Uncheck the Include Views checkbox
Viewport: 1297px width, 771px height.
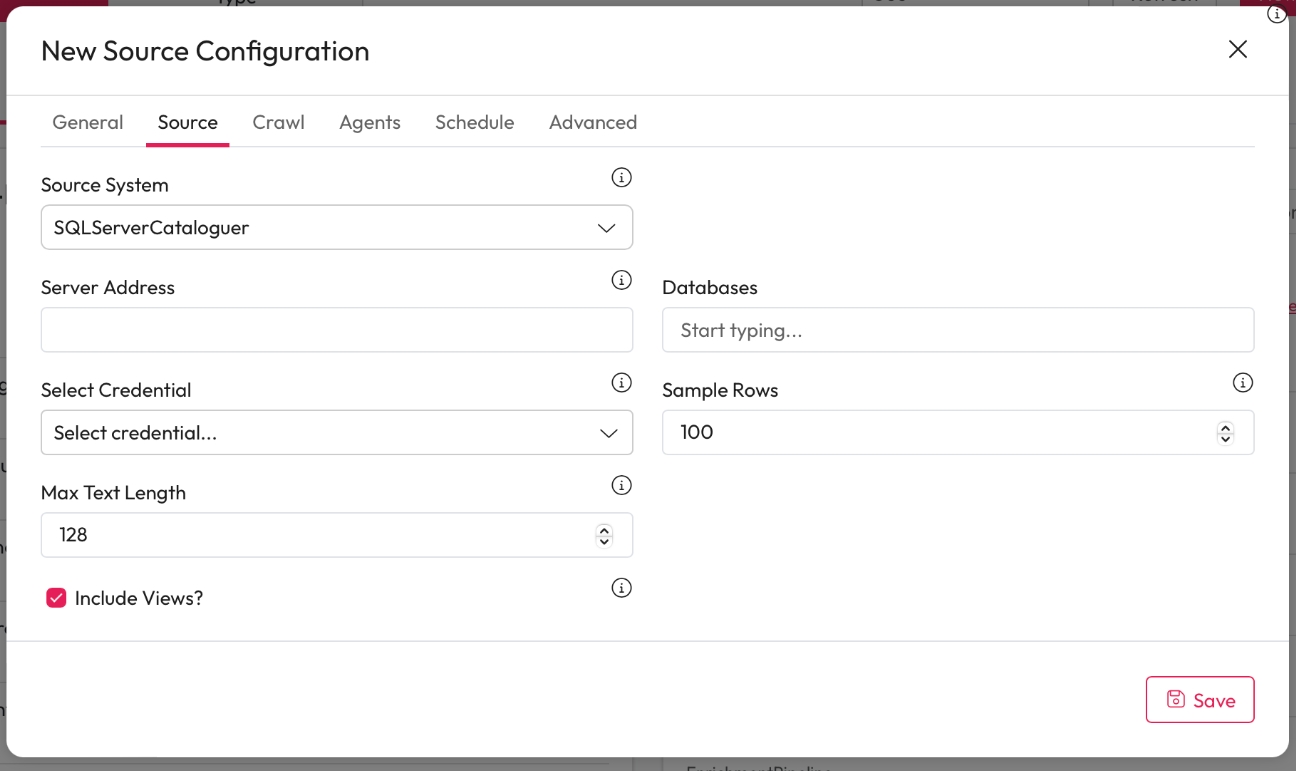[56, 598]
